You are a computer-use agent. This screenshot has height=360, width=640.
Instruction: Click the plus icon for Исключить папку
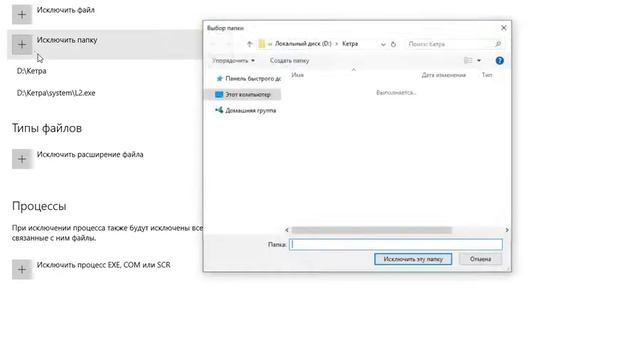point(22,44)
